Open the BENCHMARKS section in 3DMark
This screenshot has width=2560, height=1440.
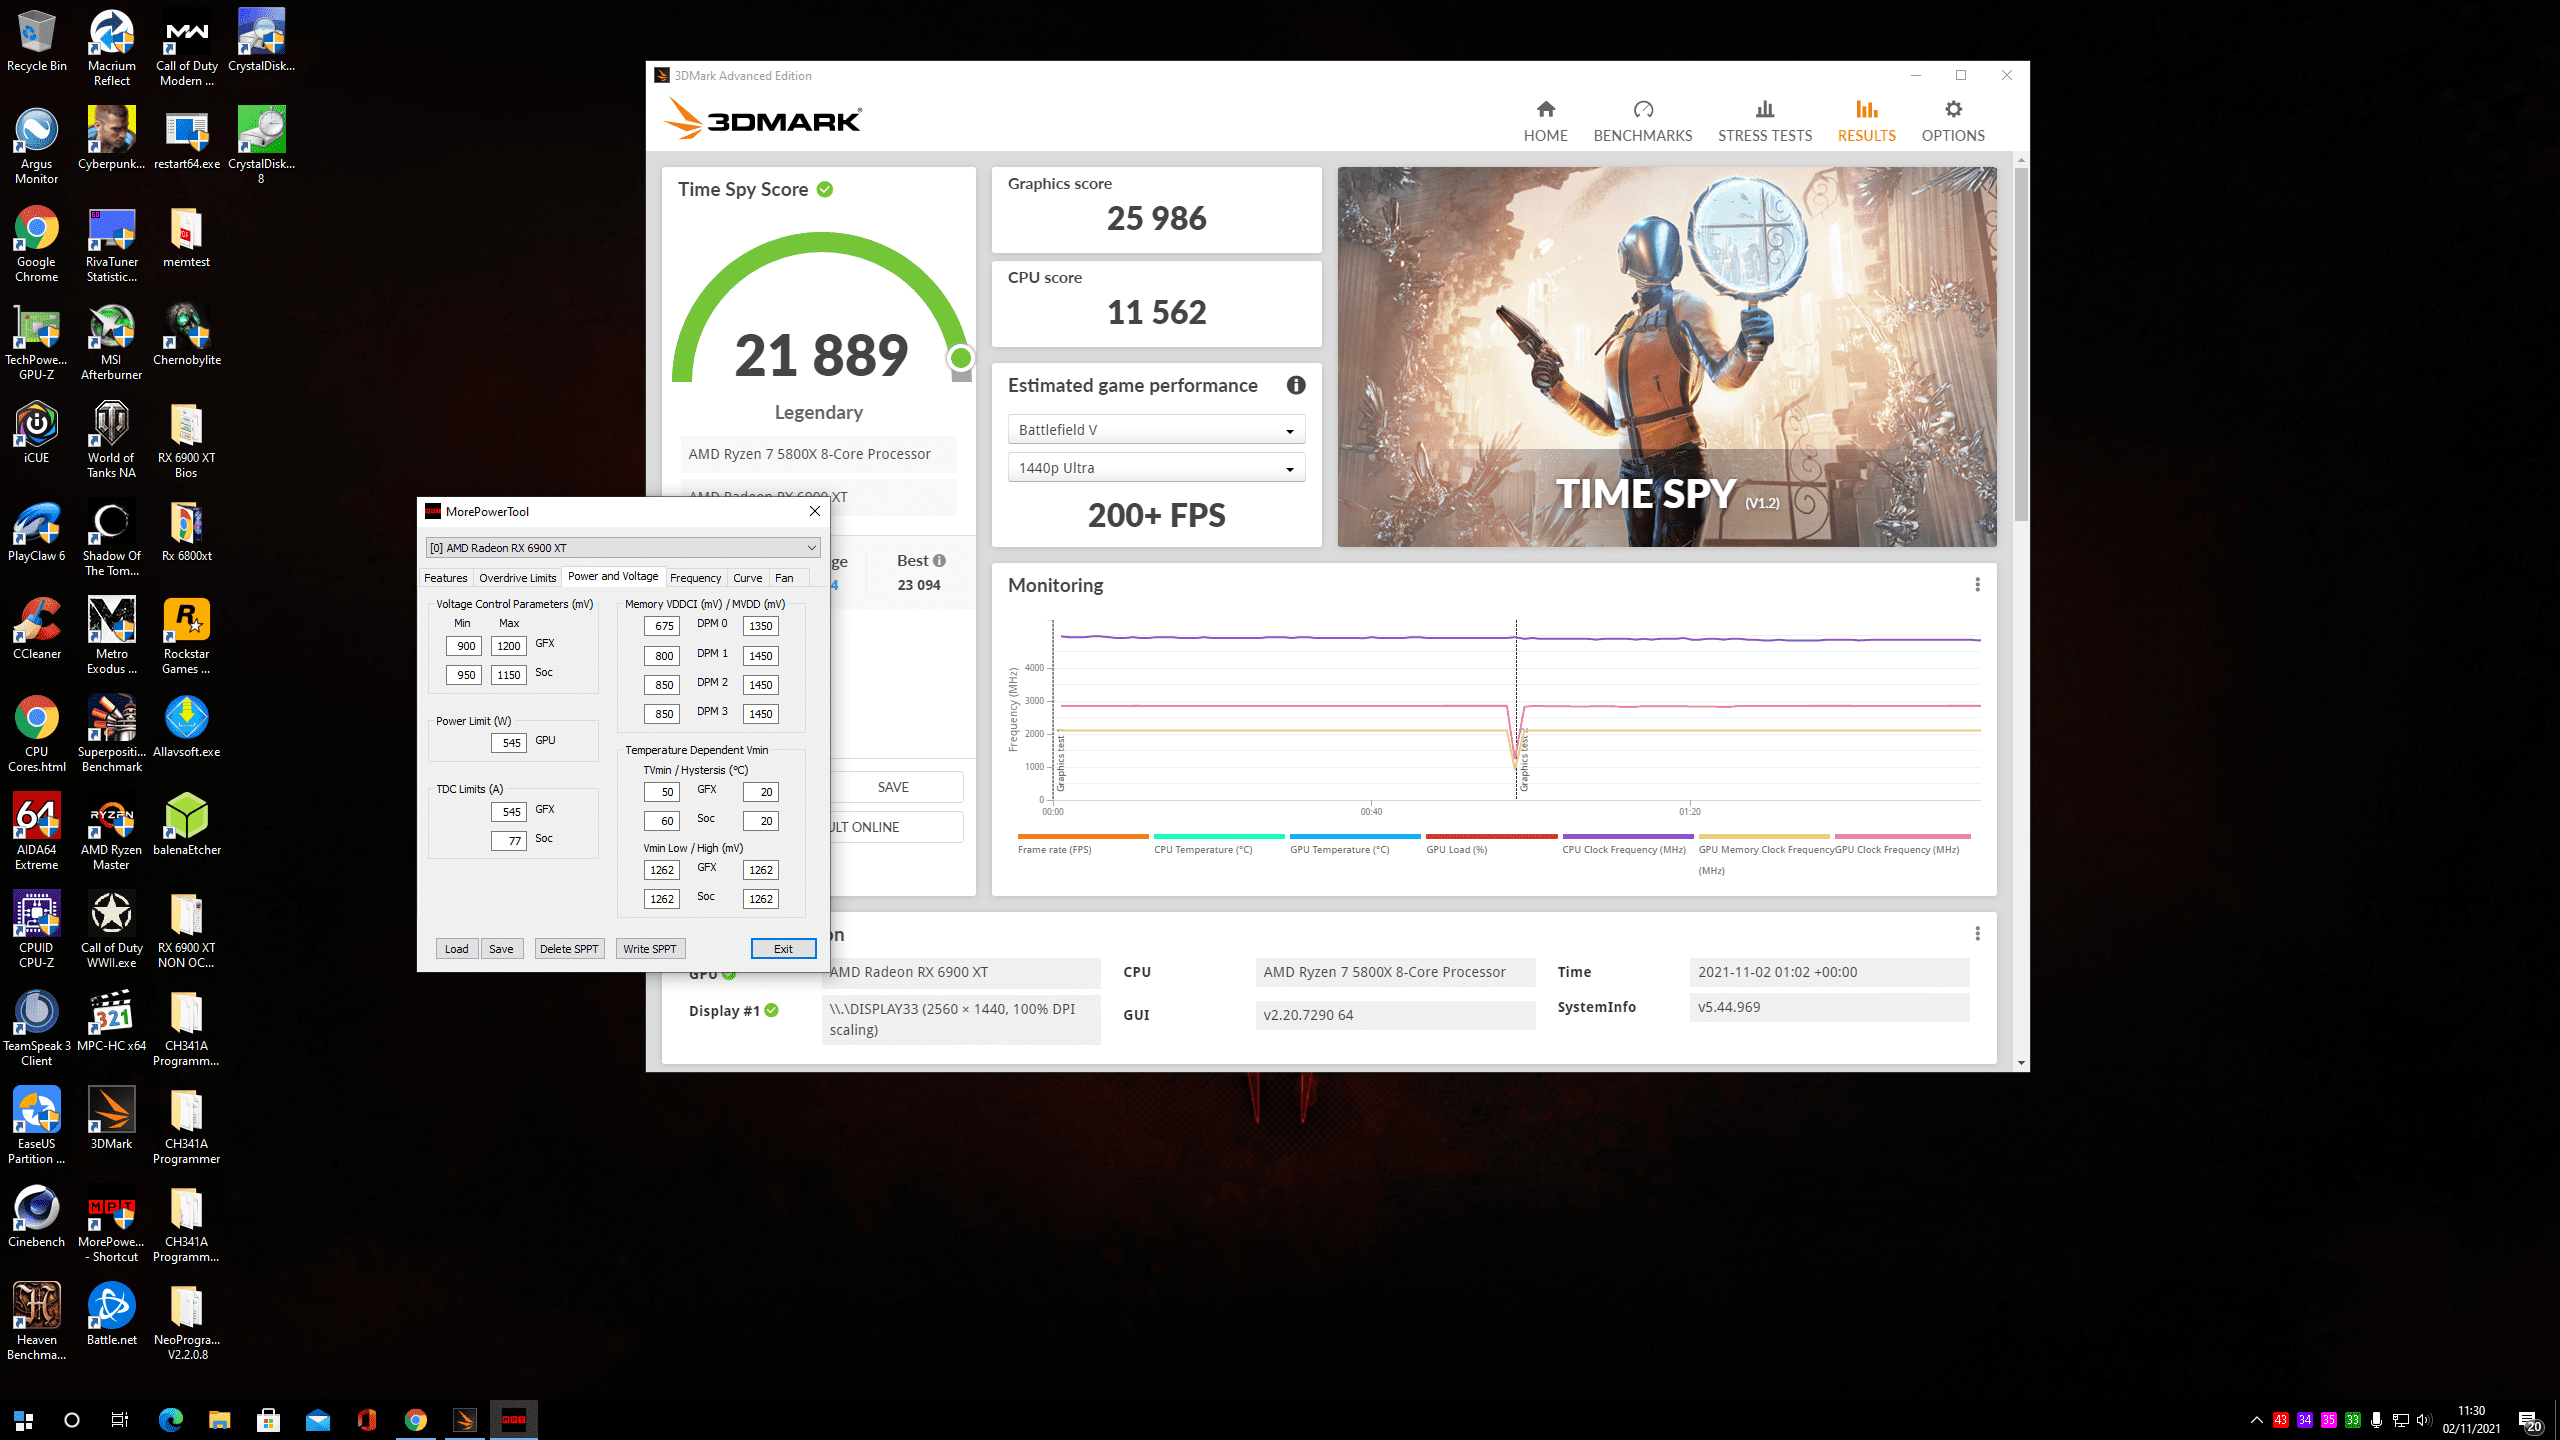pos(1642,121)
